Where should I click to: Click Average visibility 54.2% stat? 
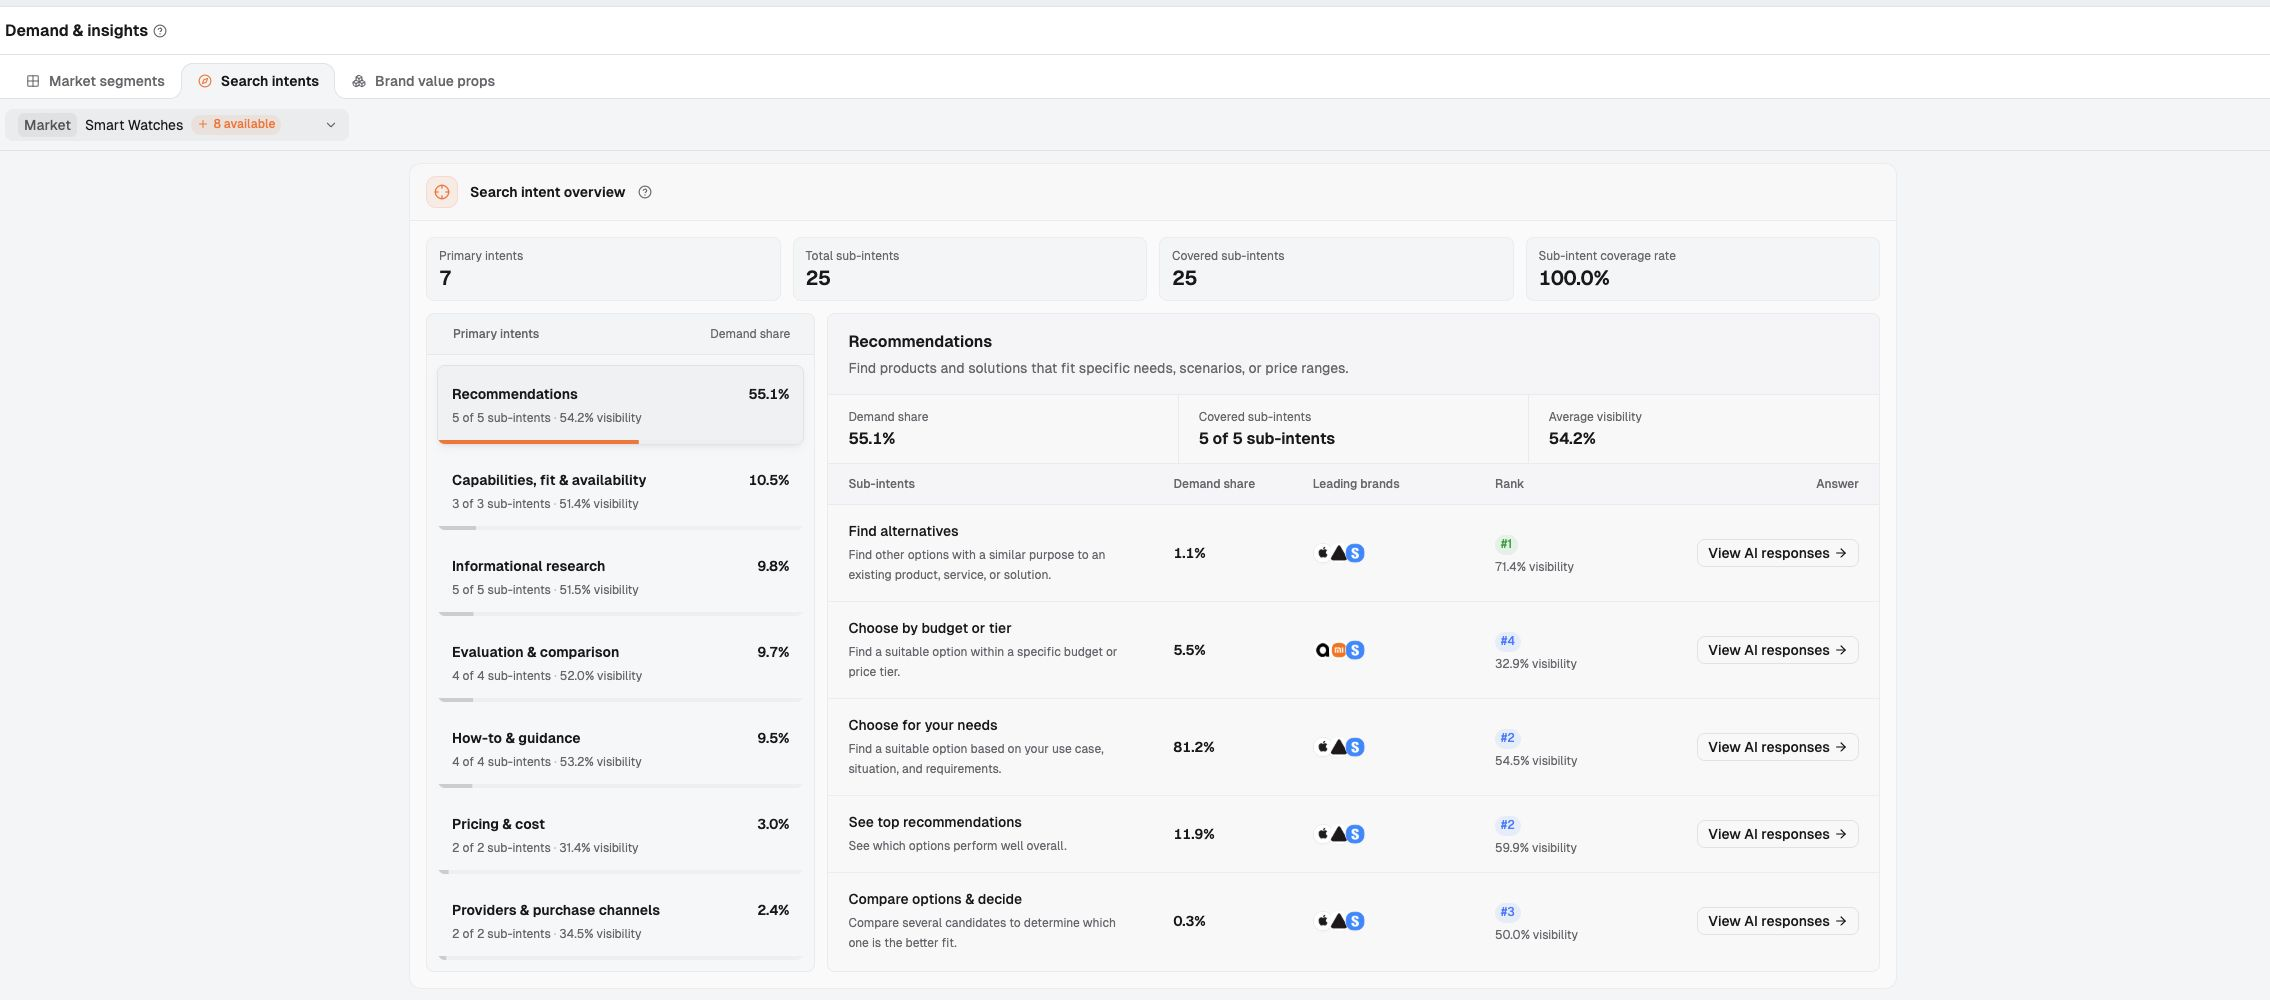(1595, 429)
